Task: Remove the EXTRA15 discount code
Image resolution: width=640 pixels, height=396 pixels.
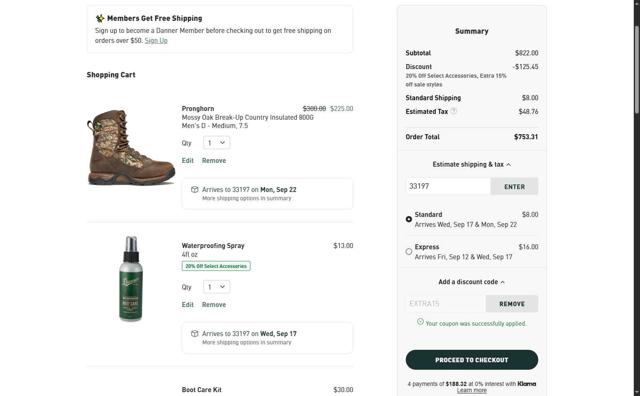Action: click(512, 304)
